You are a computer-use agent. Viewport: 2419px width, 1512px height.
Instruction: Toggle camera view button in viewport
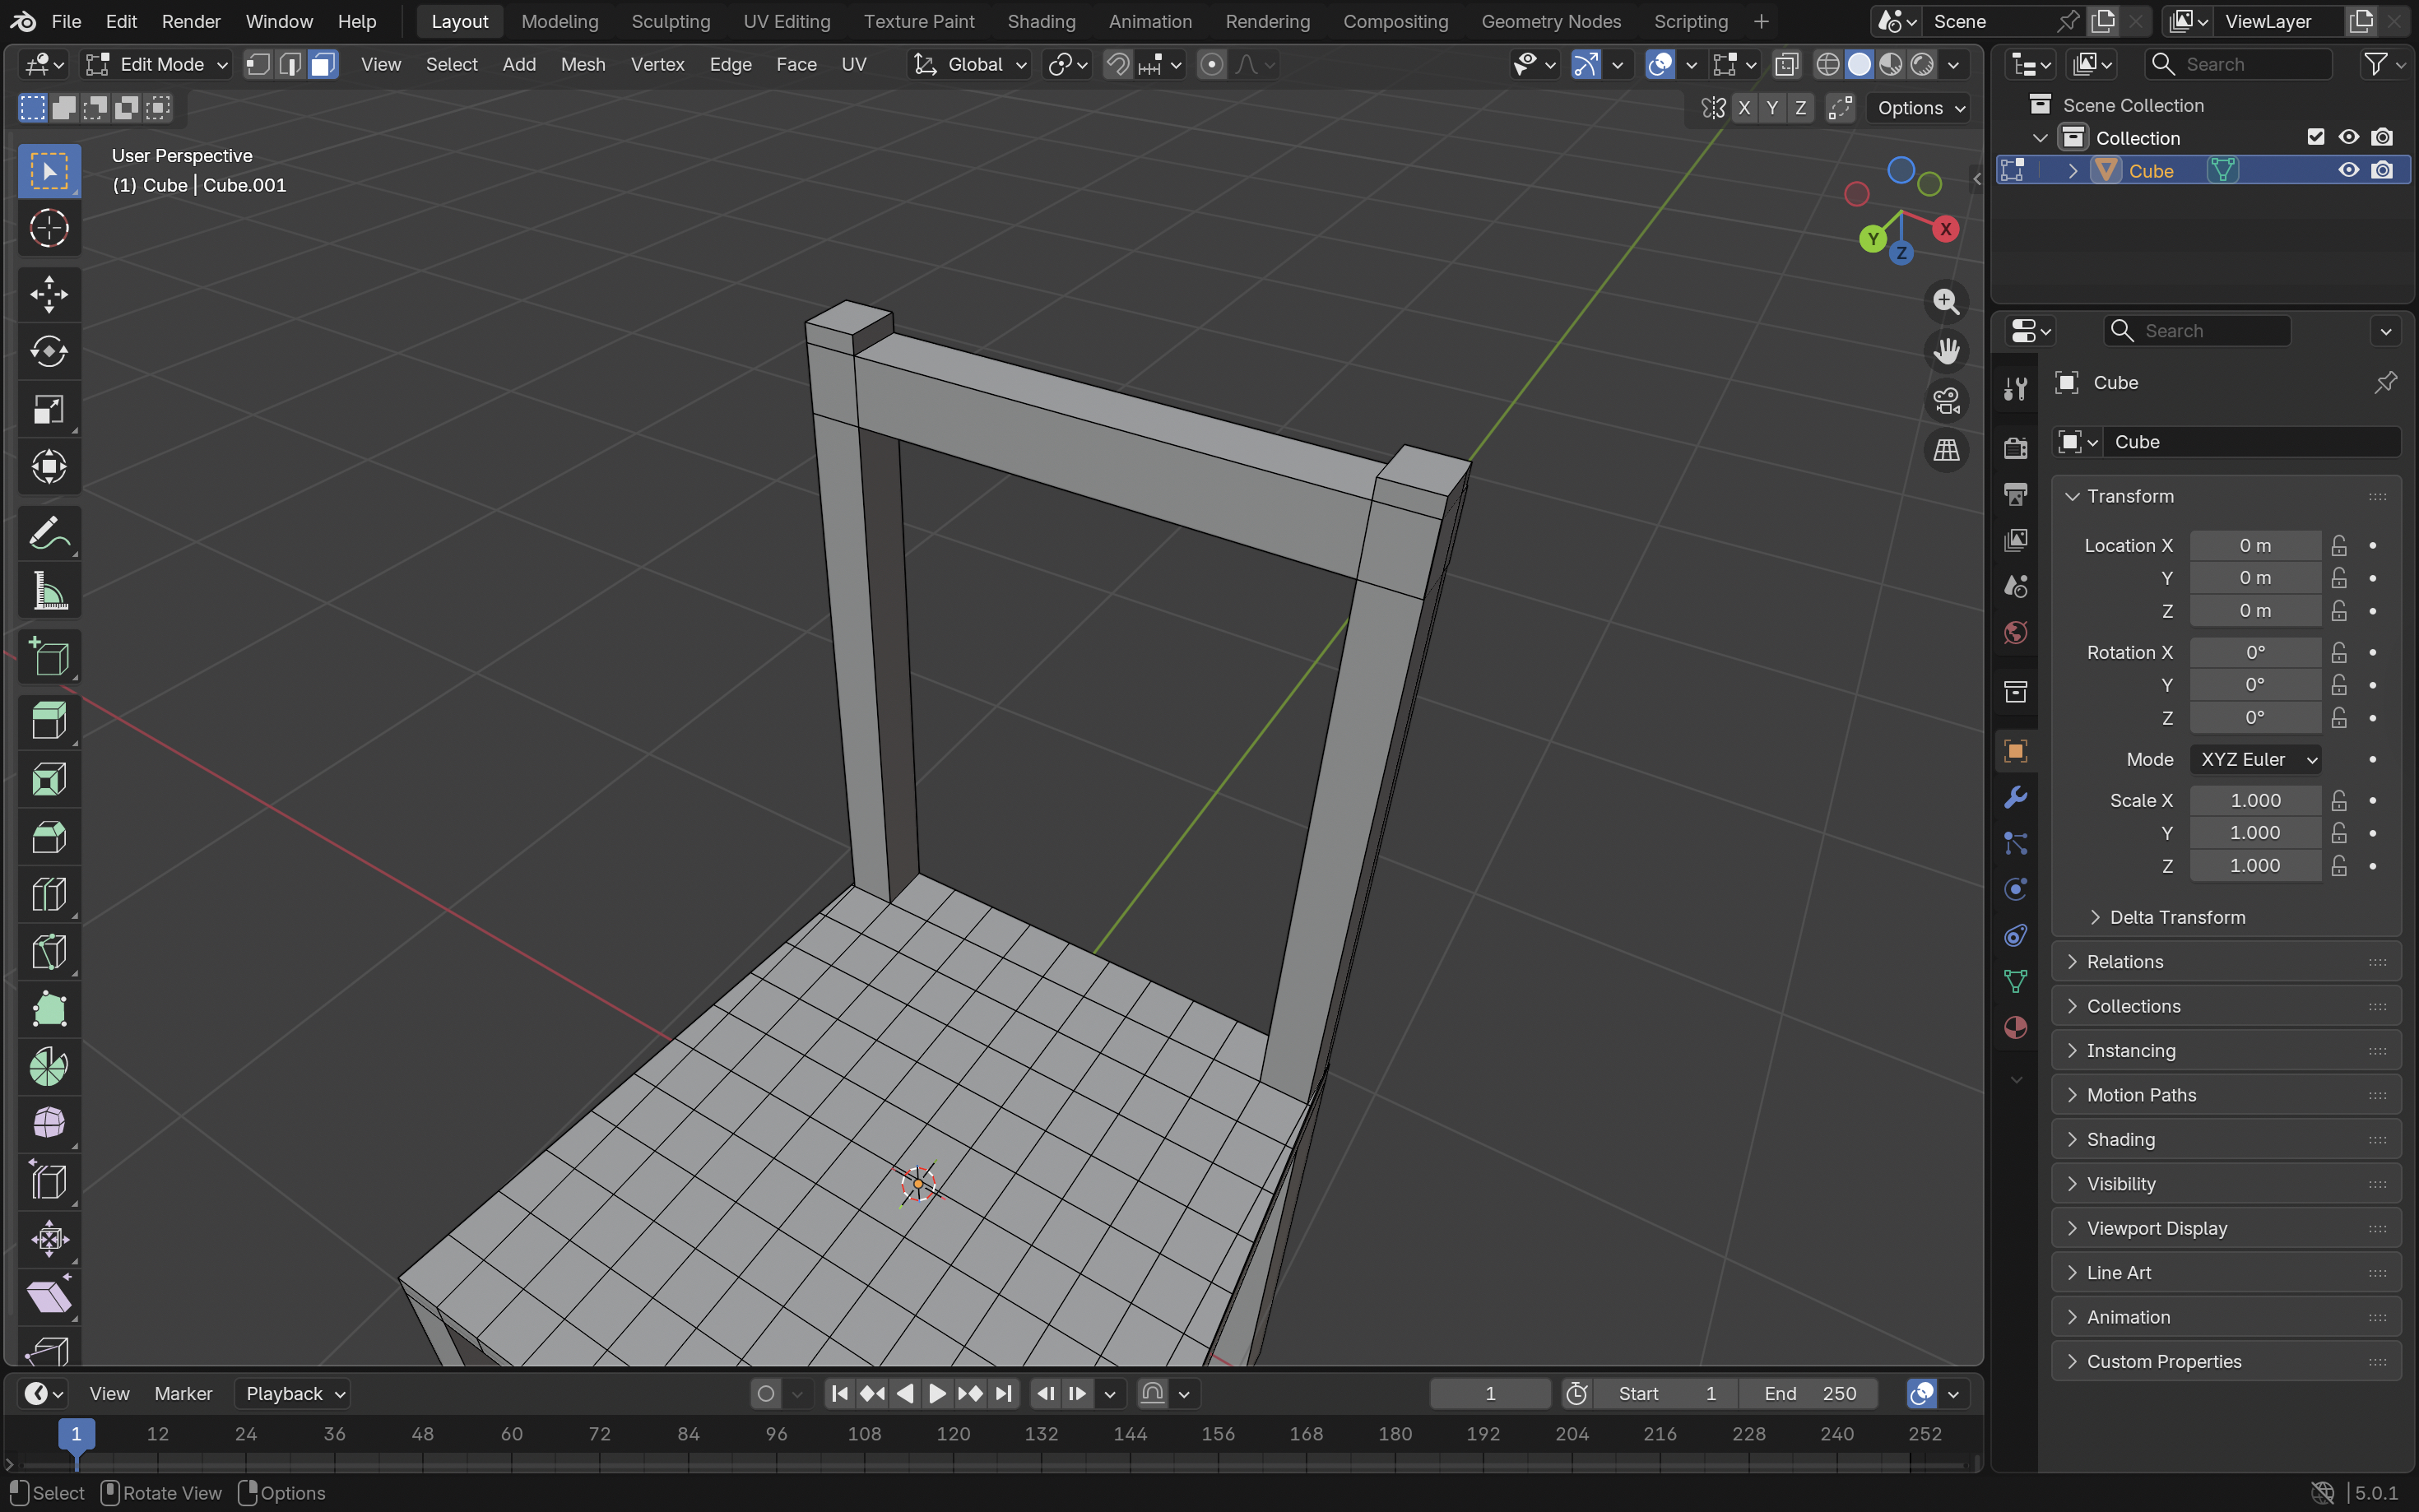pyautogui.click(x=1946, y=401)
